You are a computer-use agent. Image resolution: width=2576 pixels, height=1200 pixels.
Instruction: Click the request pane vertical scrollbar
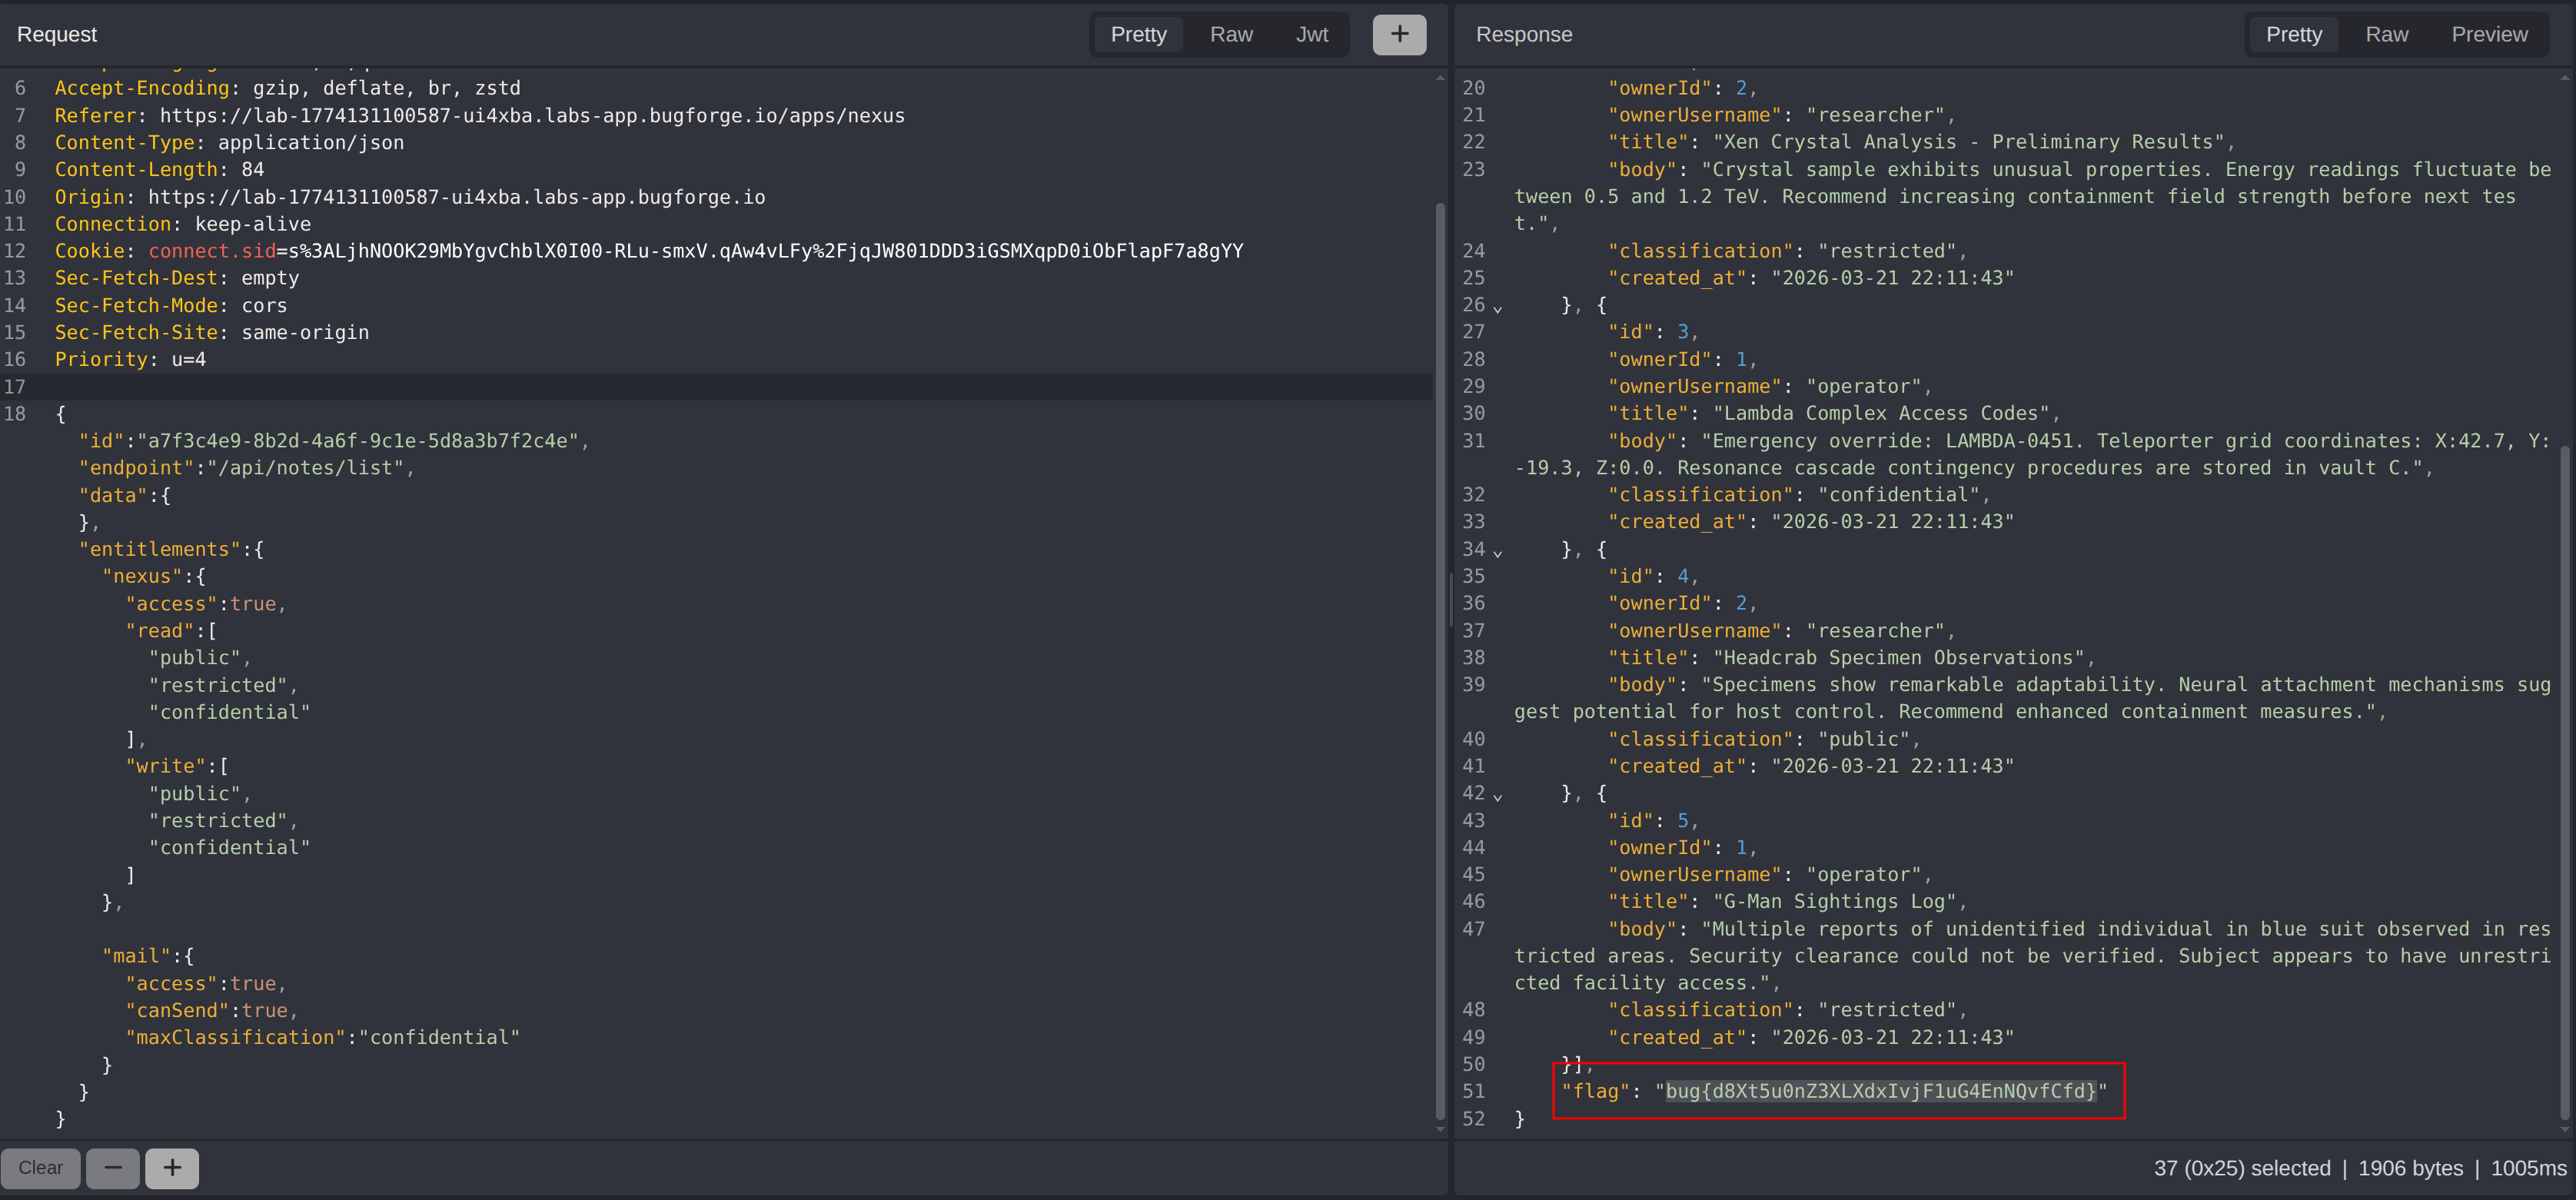click(x=1440, y=660)
